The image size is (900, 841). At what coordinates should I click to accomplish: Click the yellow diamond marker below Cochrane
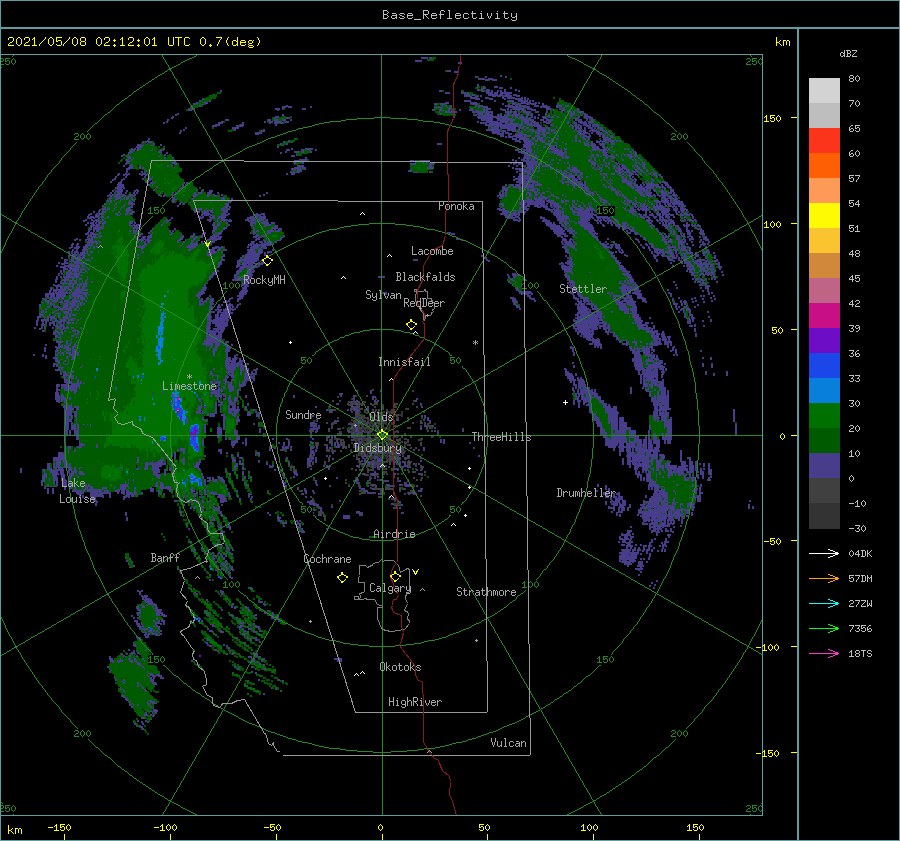[x=342, y=578]
